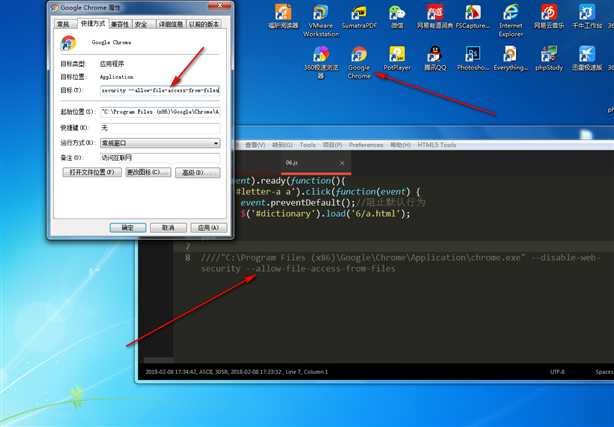Click the Chrome icon in properties dialog
Screen dimensions: 614x427
(69, 43)
